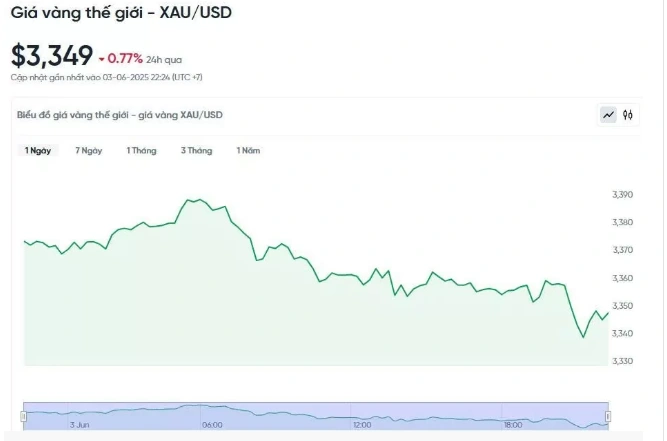Select the 1 Ngày time range
667x441 pixels.
click(x=38, y=151)
